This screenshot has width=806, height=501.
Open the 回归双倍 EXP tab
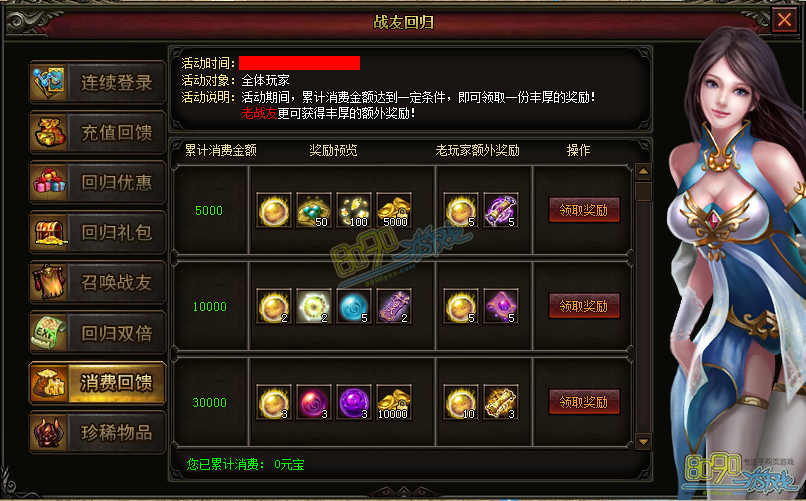pyautogui.click(x=98, y=332)
